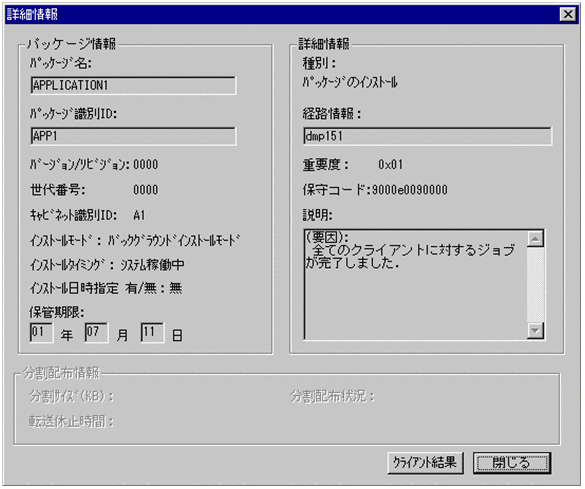Click the クライアント結果 button
Screen dimensions: 585x489
[x=425, y=463]
